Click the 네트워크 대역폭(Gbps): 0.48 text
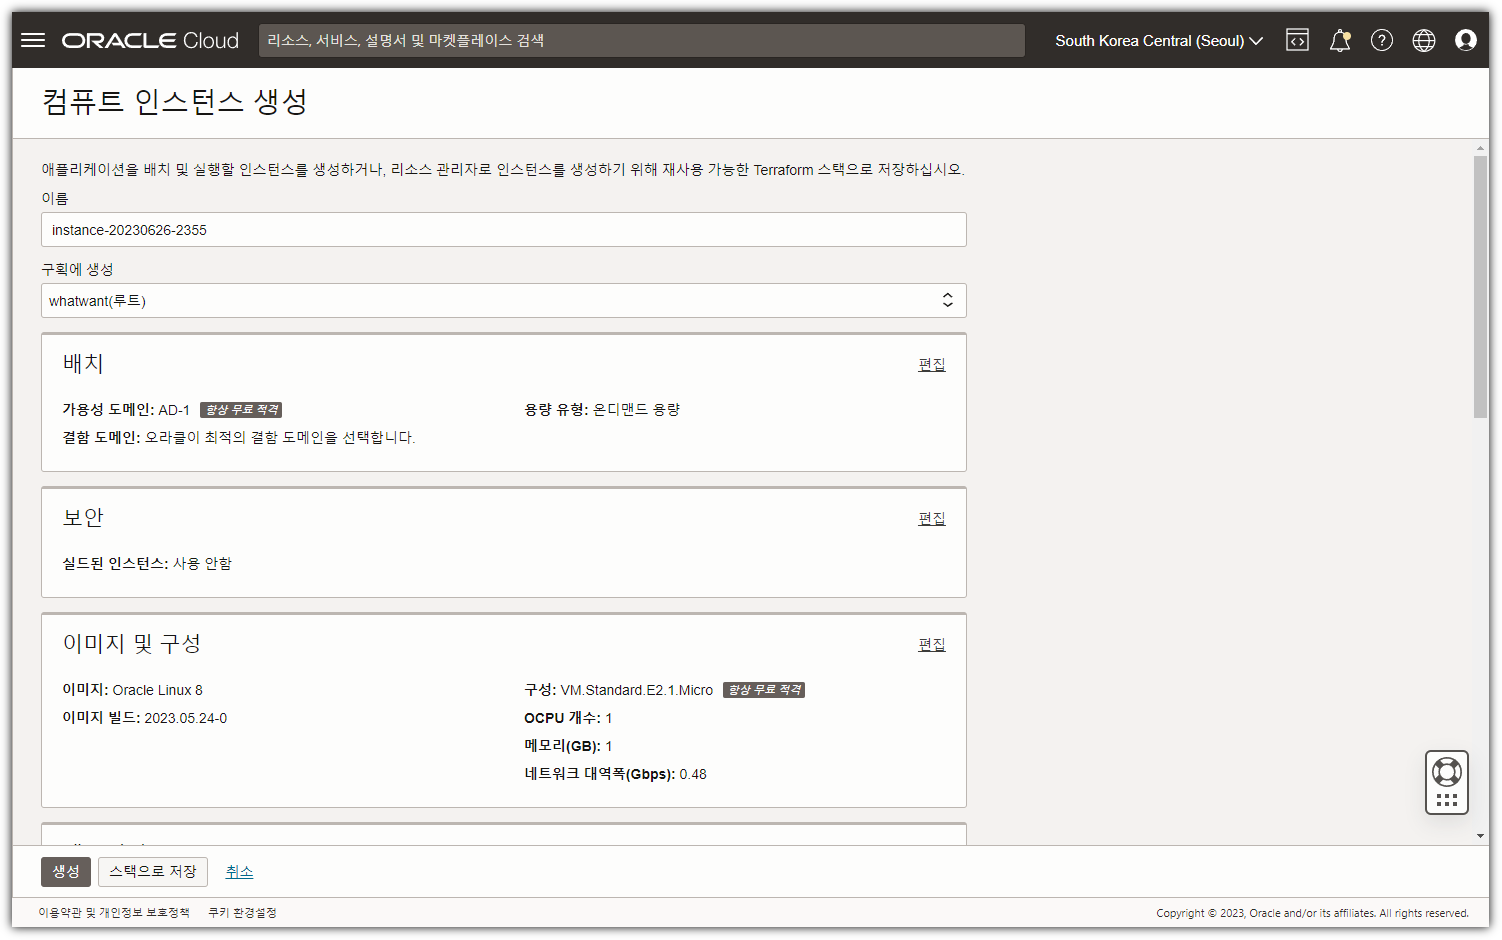The width and height of the screenshot is (1502, 940). pyautogui.click(x=616, y=774)
